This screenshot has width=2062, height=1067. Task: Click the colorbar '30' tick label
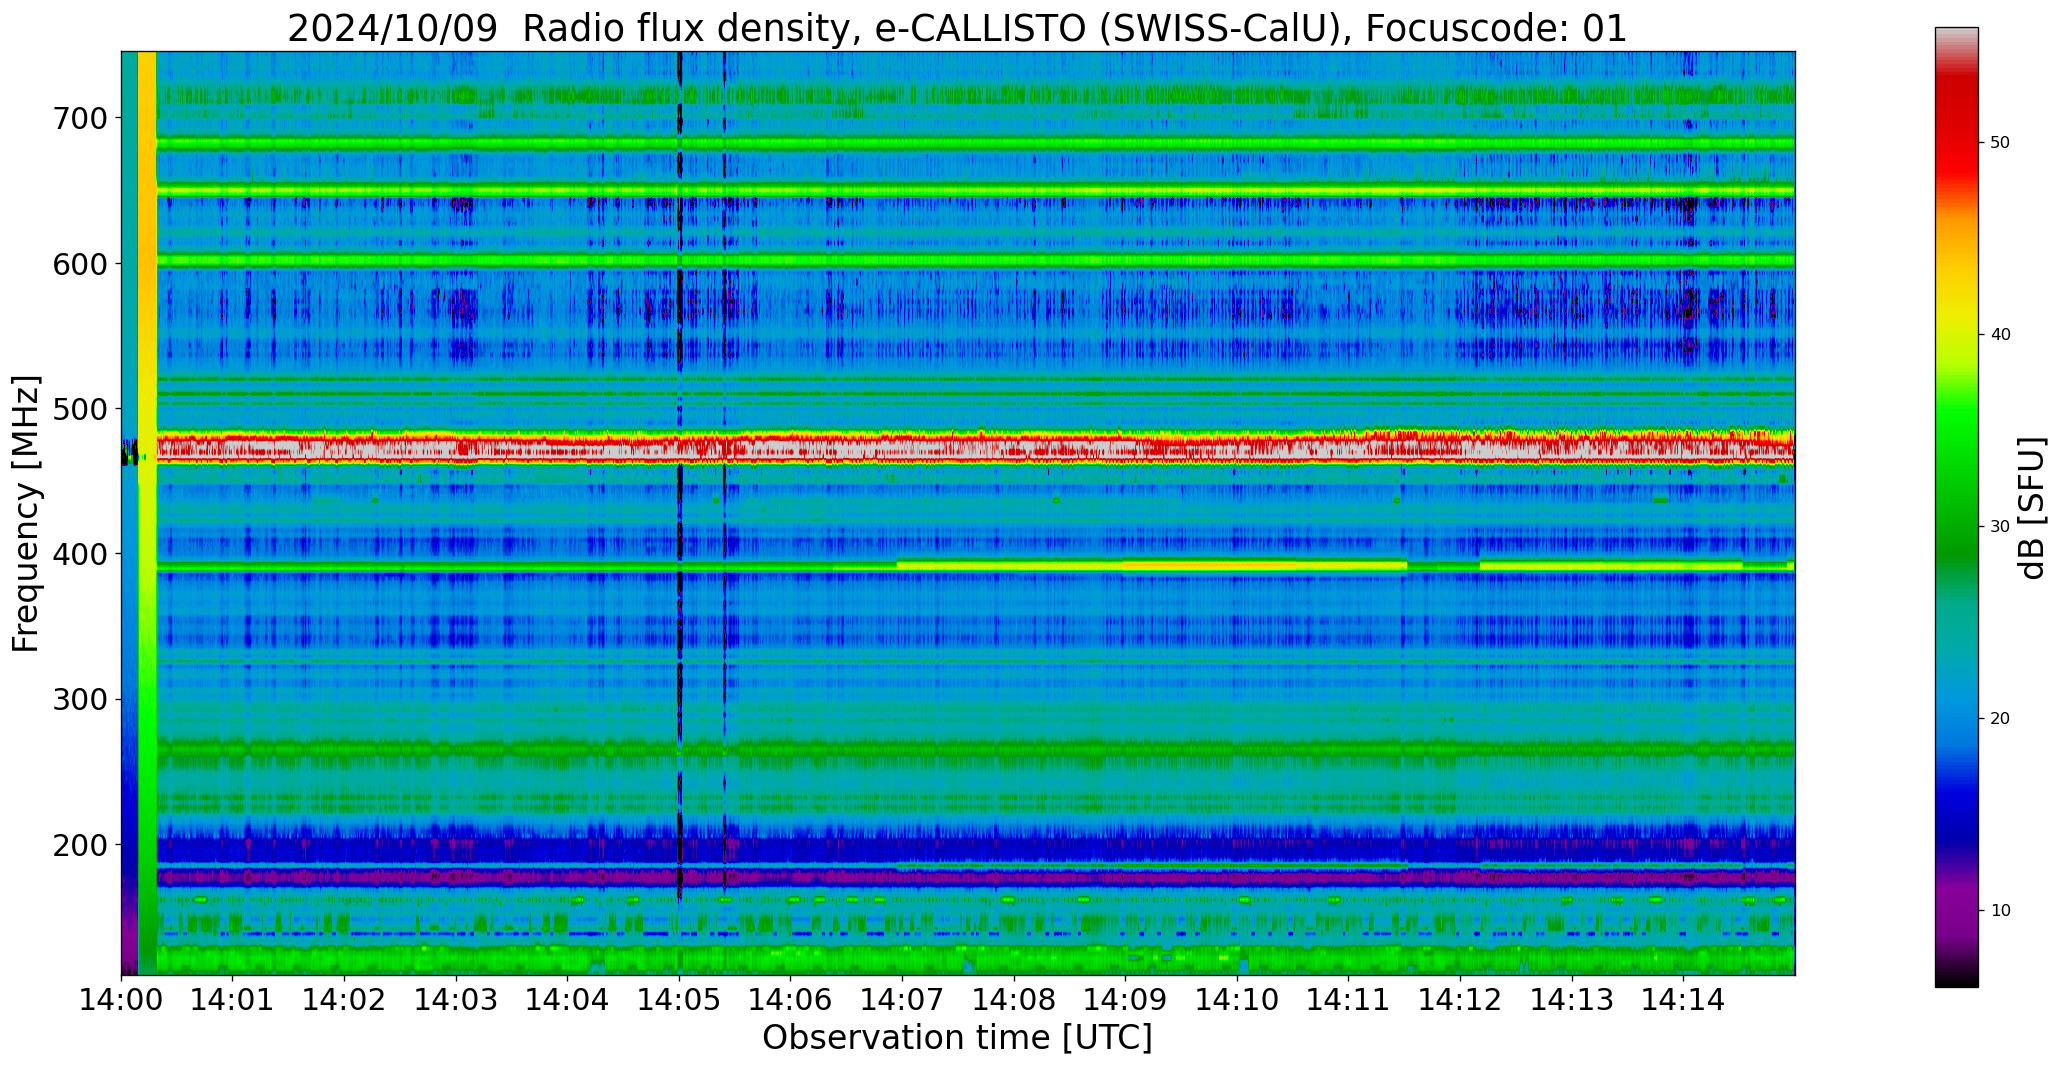click(x=2000, y=527)
